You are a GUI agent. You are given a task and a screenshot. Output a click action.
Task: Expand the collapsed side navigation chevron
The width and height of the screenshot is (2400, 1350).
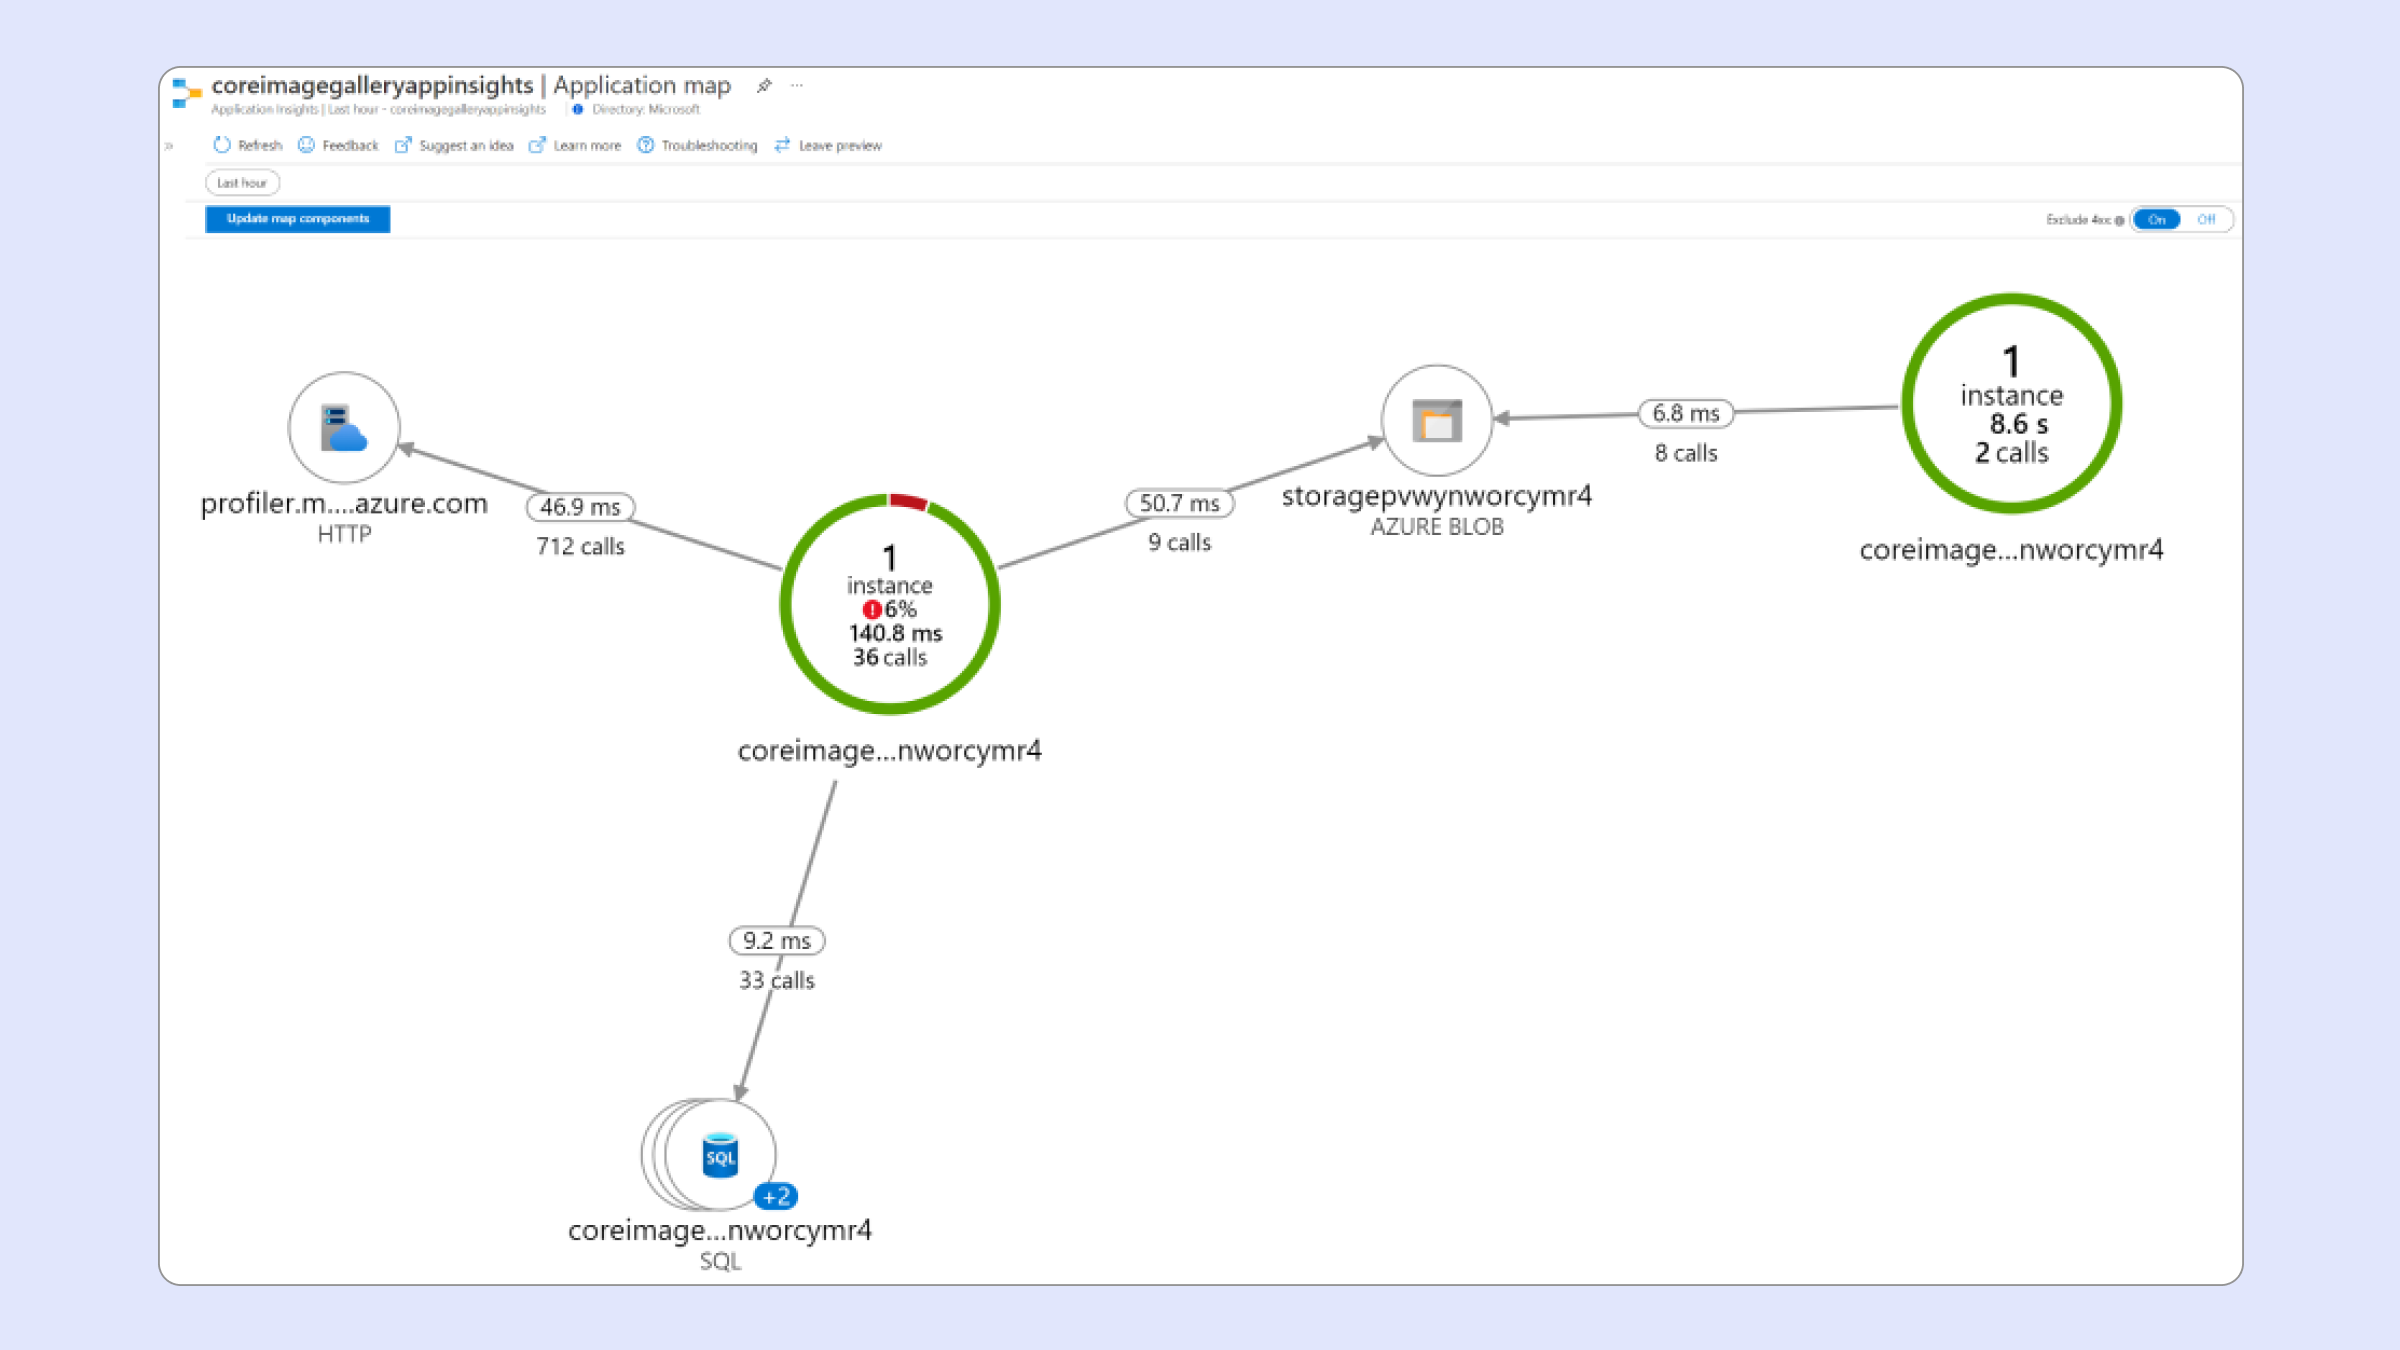169,146
